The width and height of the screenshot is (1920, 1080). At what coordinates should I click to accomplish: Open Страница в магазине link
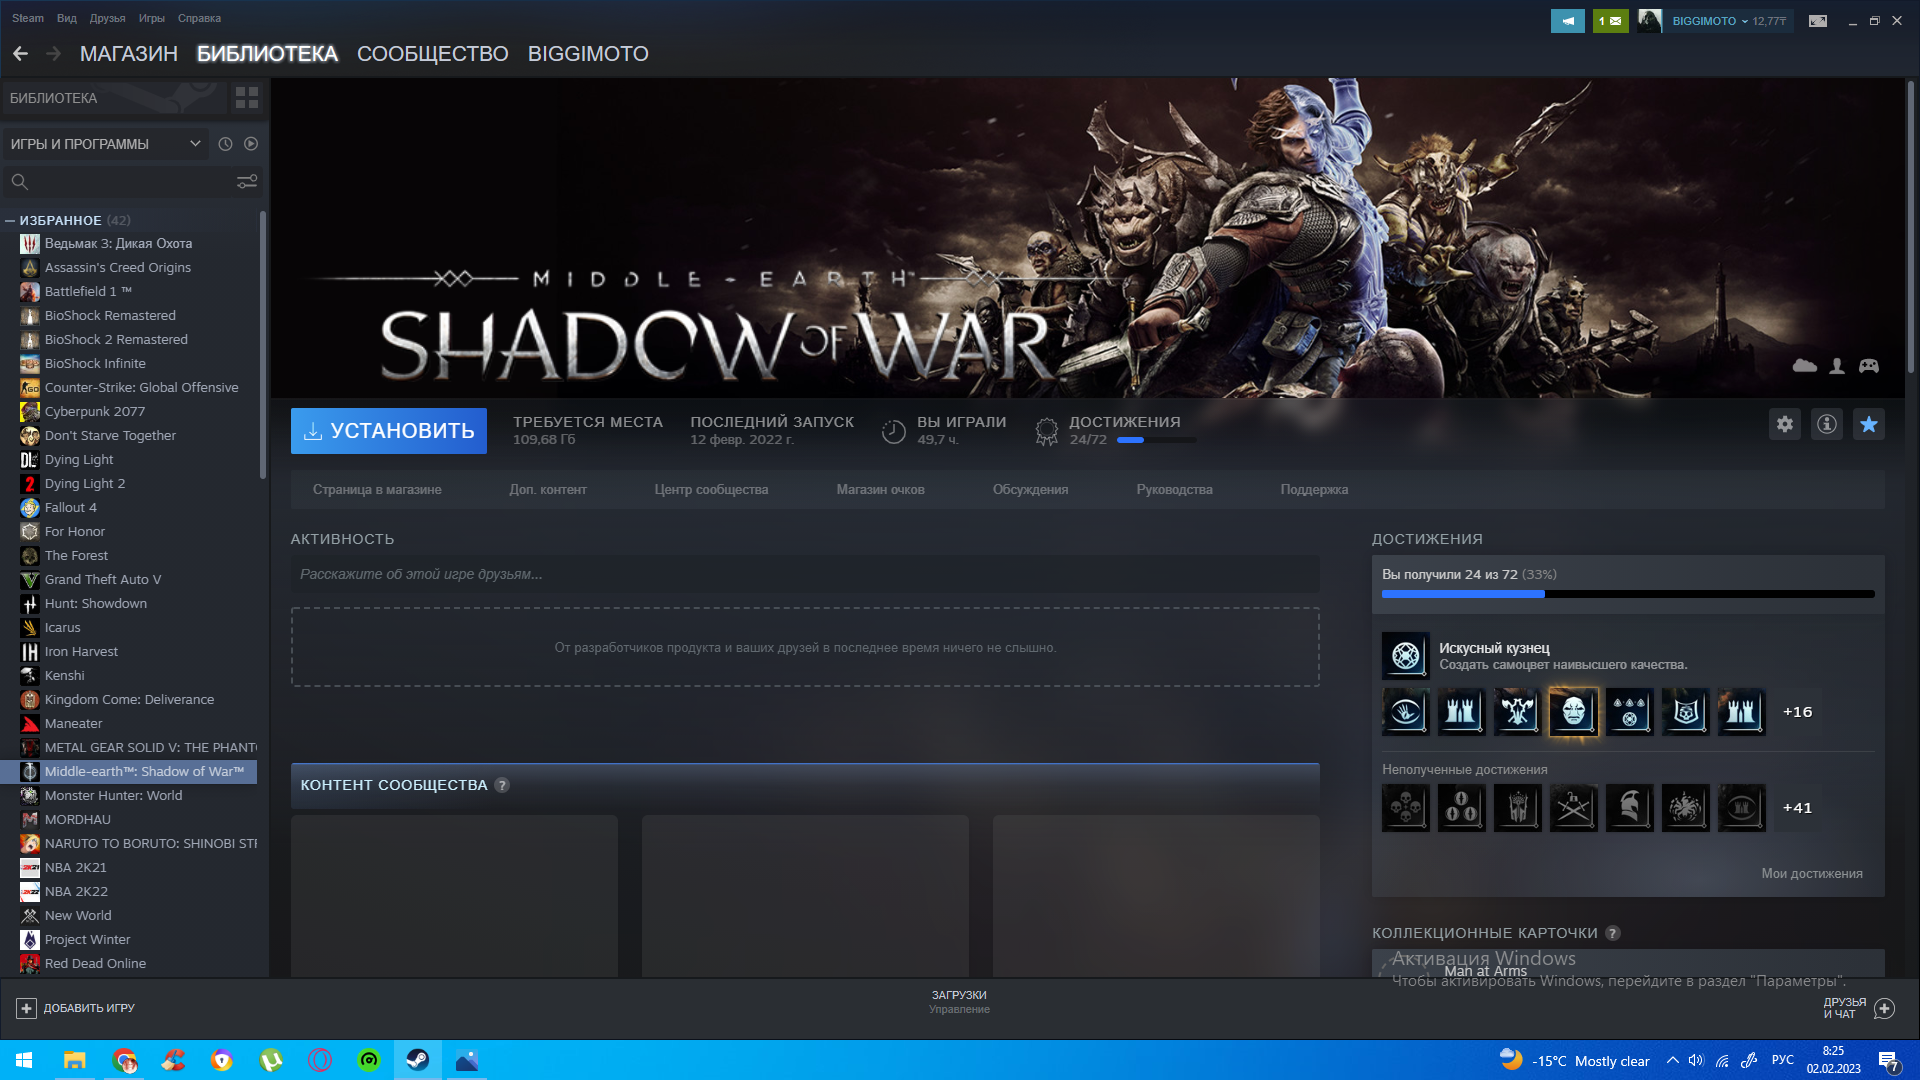click(x=377, y=490)
